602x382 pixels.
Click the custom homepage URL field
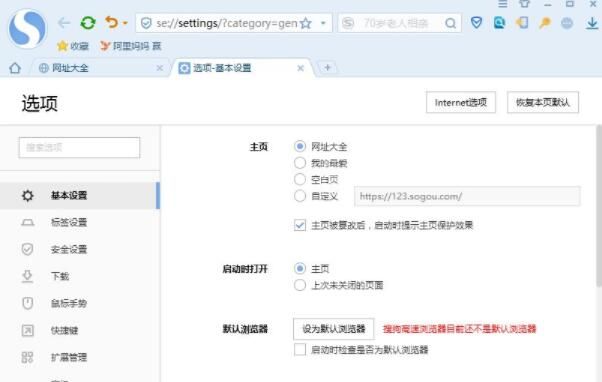click(467, 196)
